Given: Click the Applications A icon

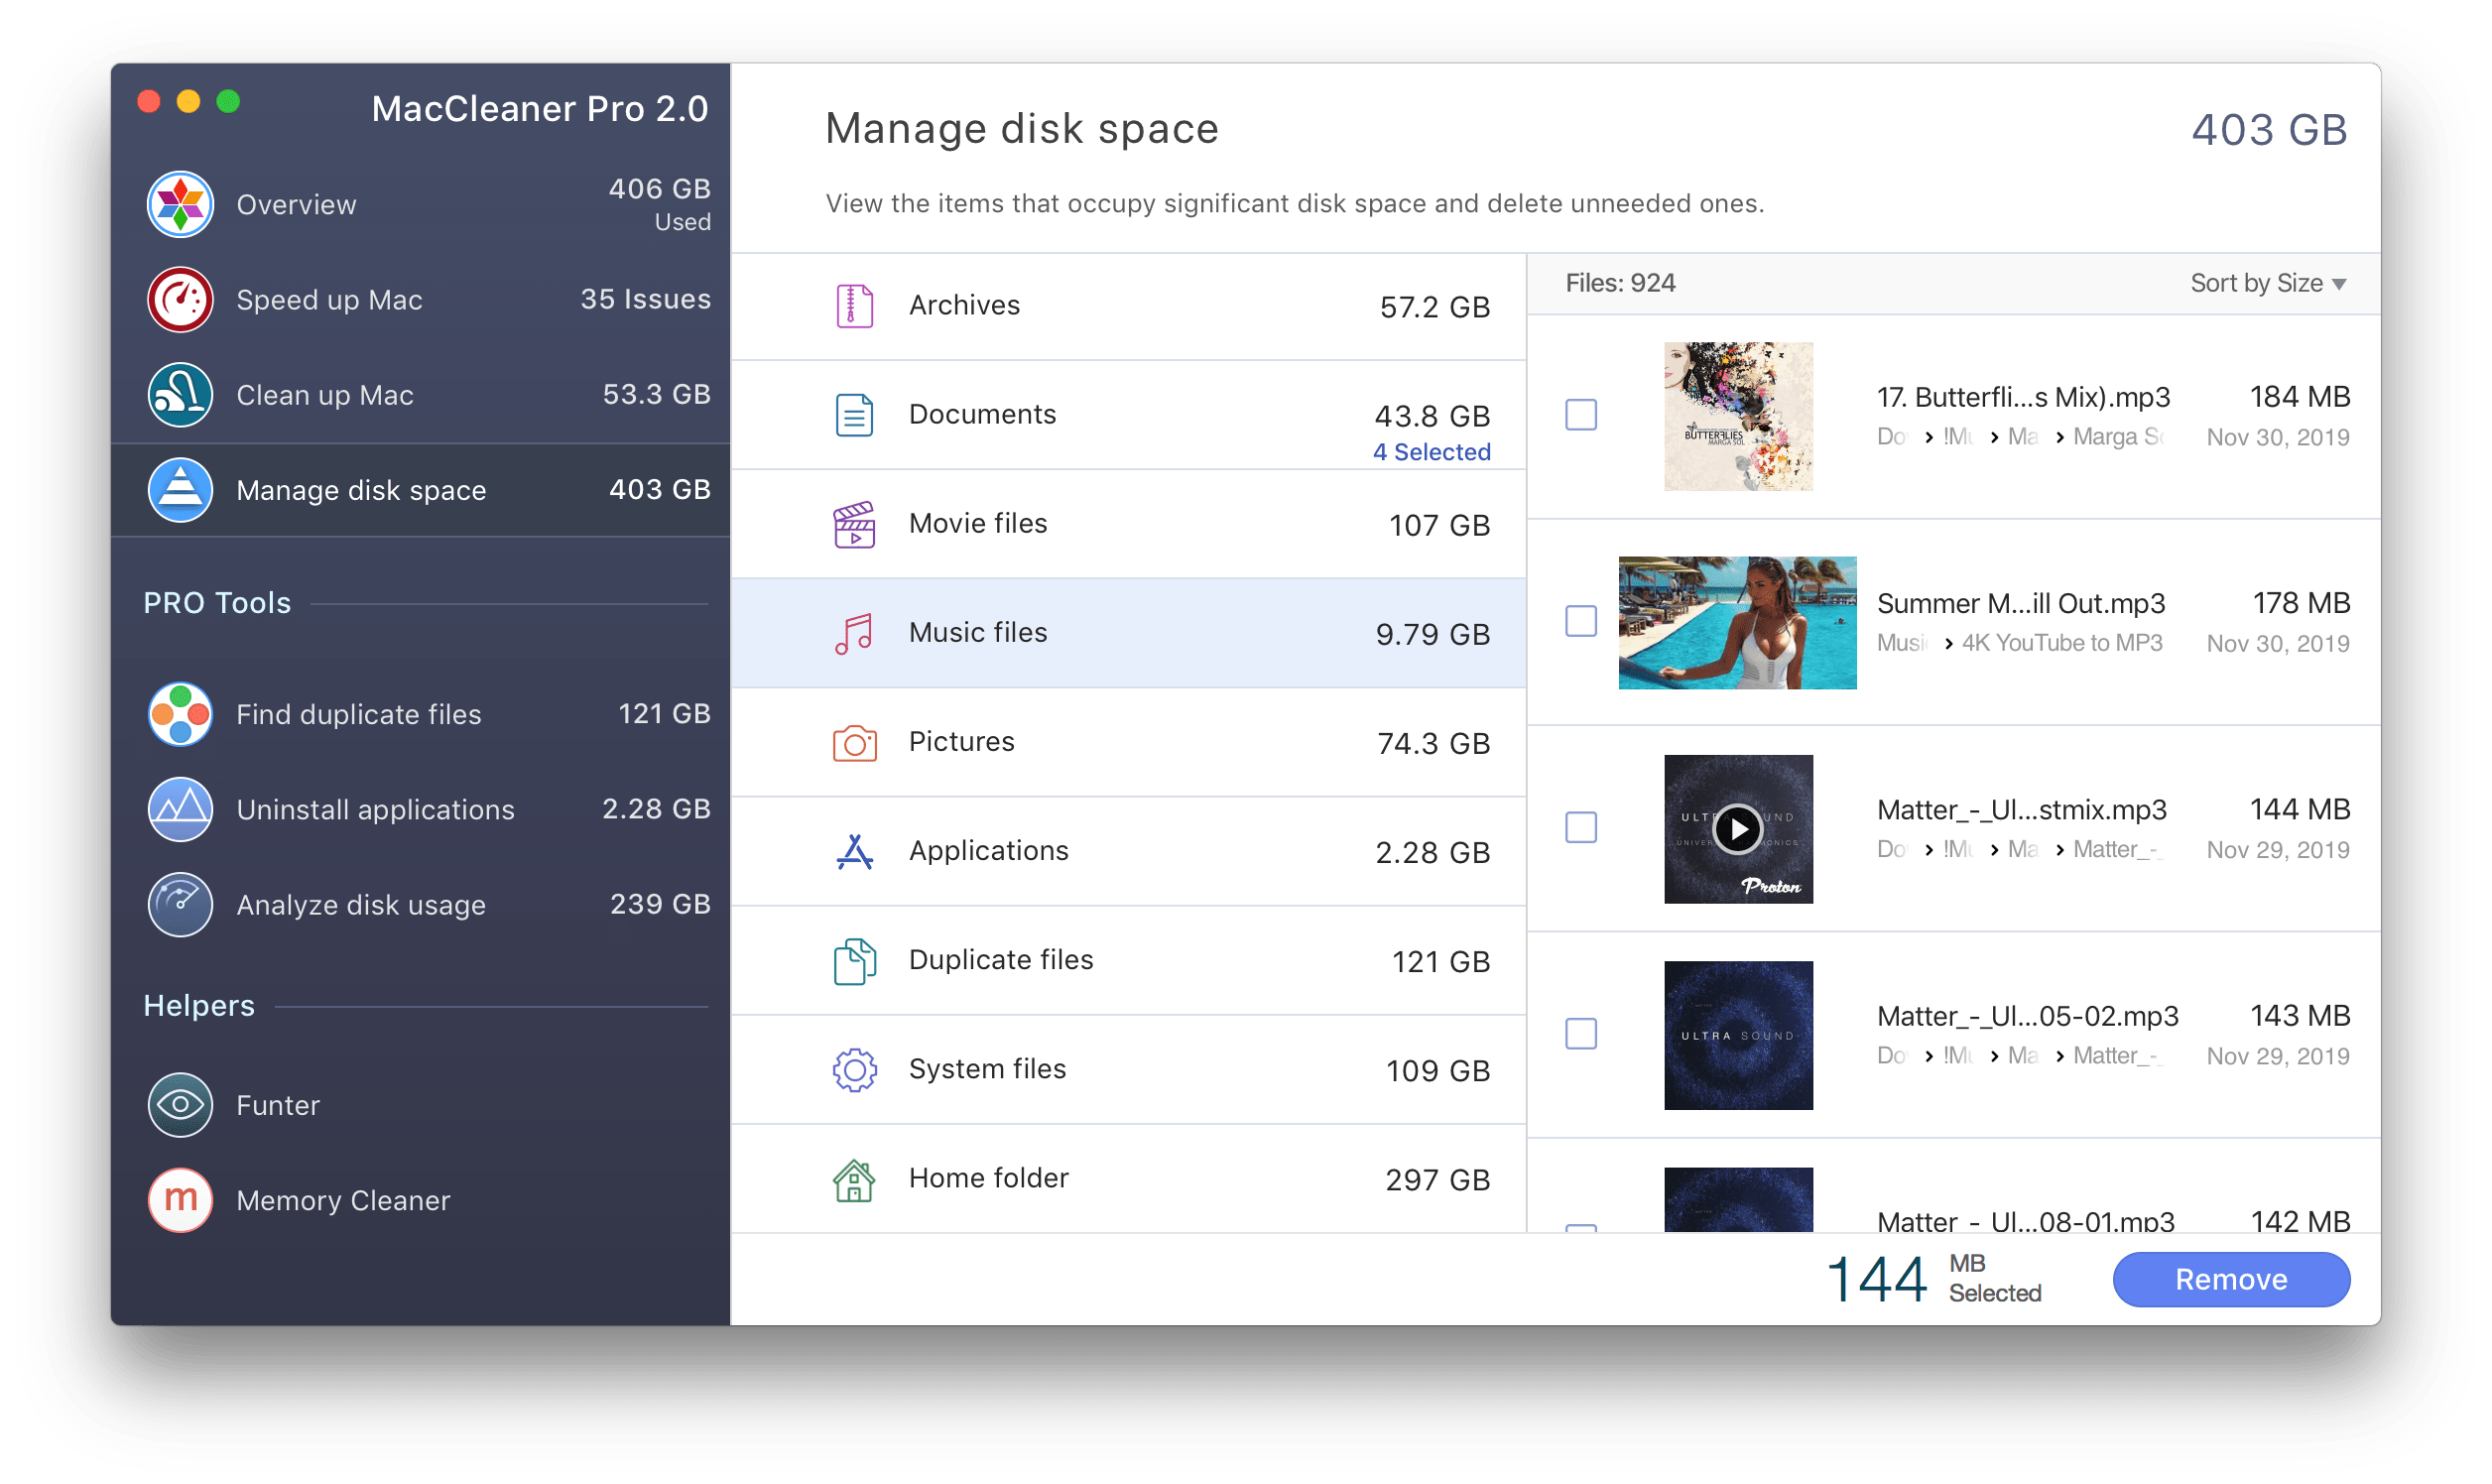Looking at the screenshot, I should (854, 851).
